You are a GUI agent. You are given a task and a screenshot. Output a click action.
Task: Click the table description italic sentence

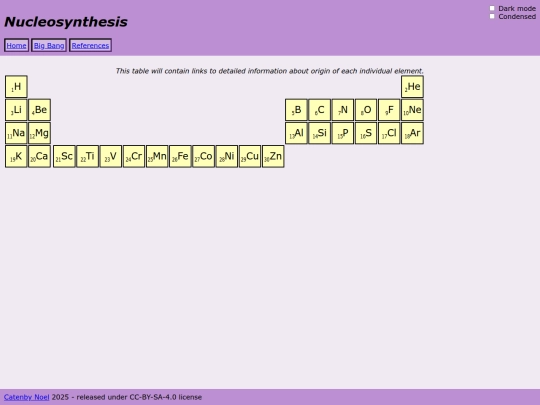pos(270,71)
